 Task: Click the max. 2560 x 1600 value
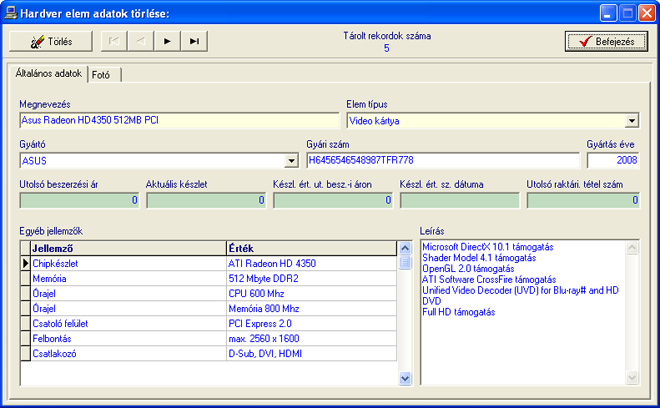pyautogui.click(x=311, y=339)
